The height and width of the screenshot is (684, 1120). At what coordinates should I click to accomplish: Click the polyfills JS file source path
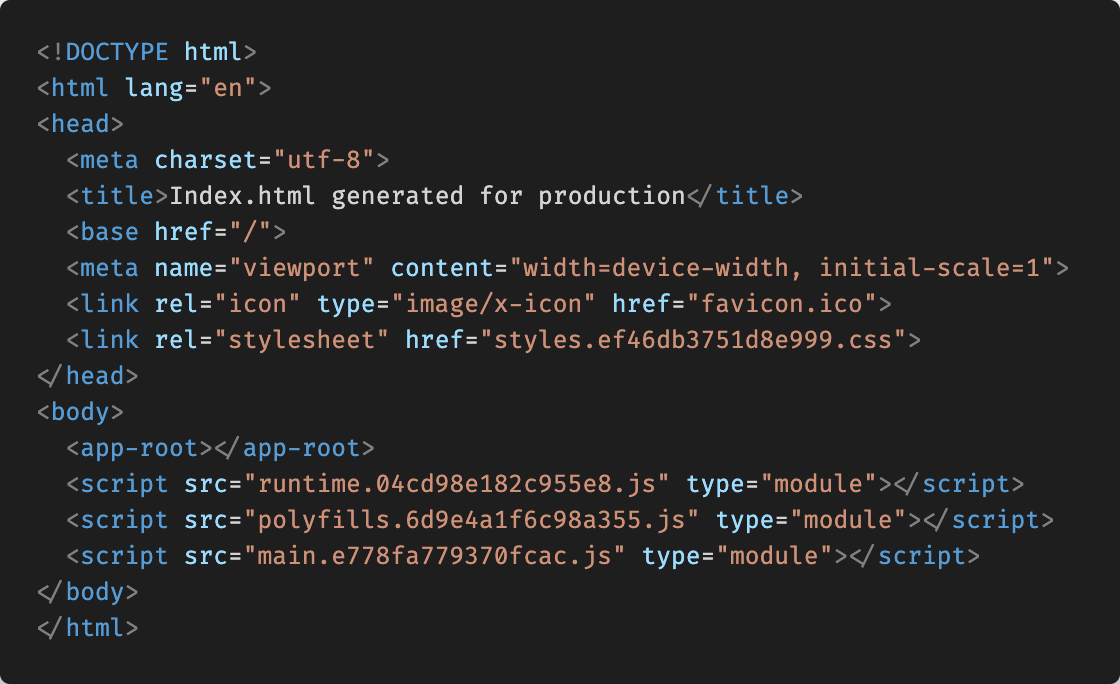(472, 520)
